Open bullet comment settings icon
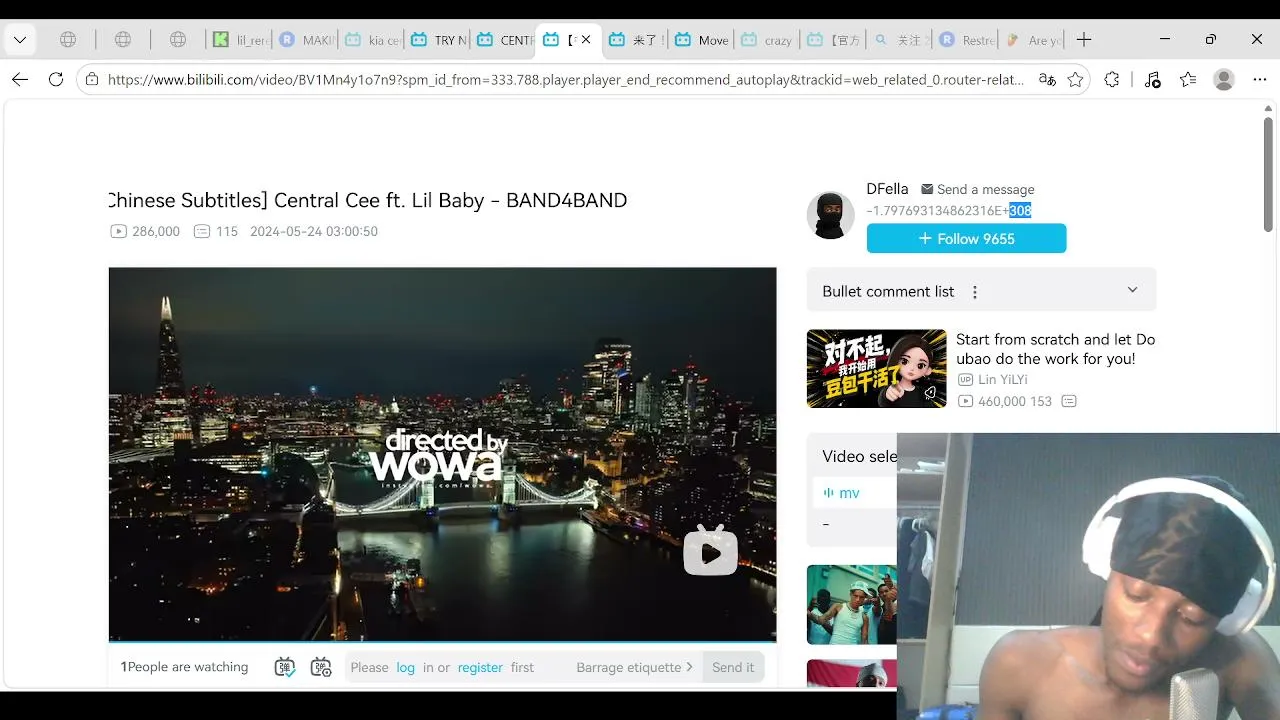 [x=321, y=667]
